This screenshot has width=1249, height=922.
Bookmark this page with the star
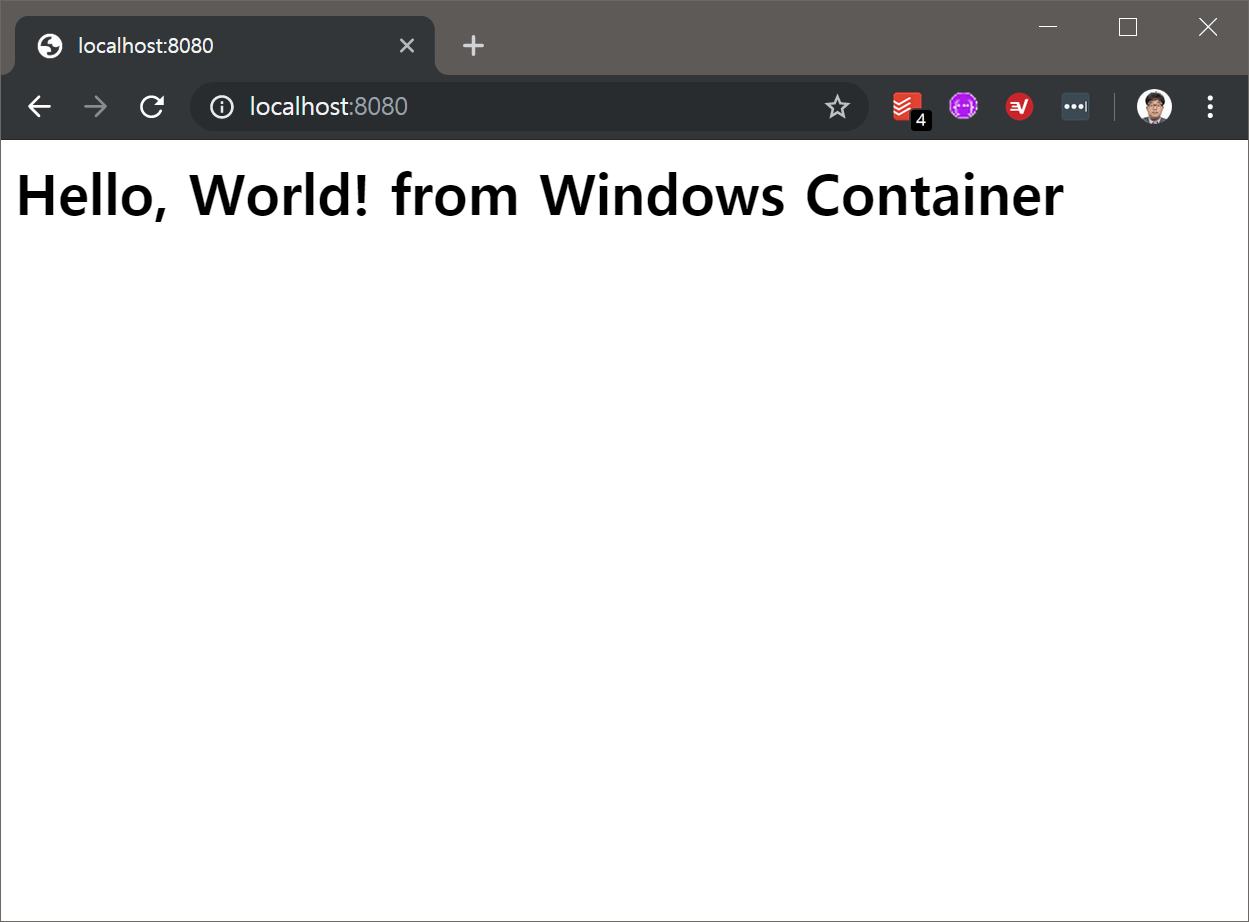click(837, 107)
